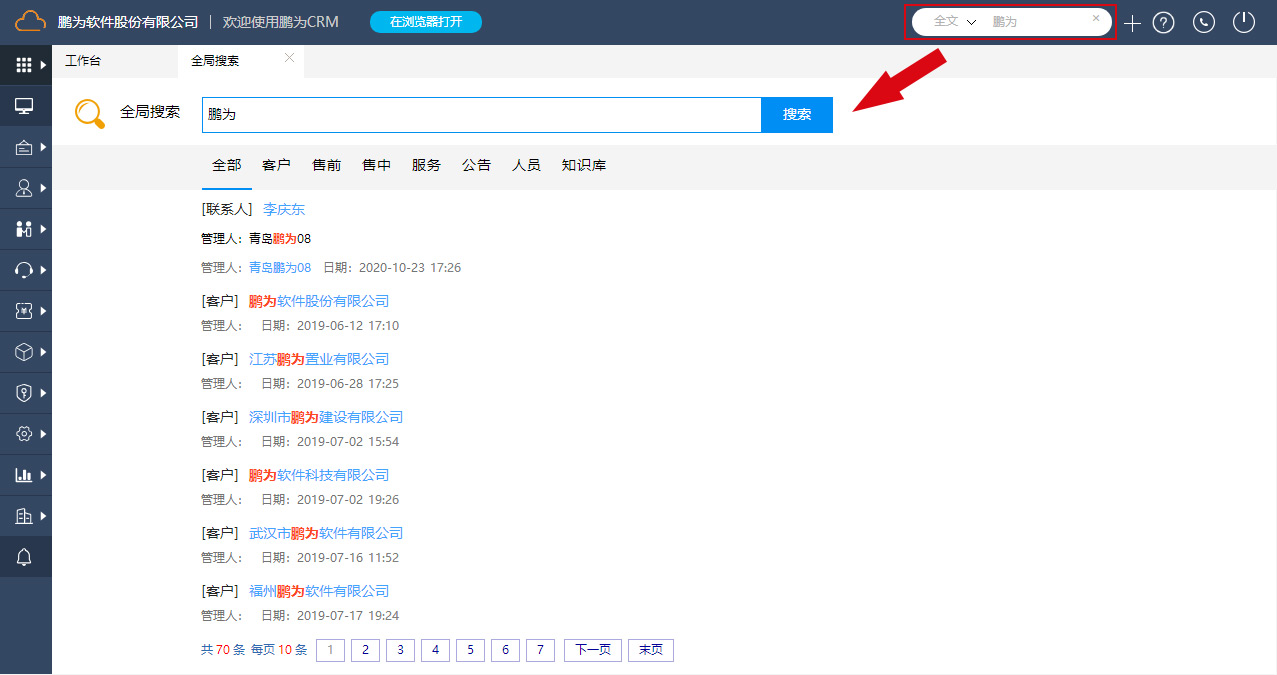Open the notification bell in the sidebar
Image resolution: width=1277 pixels, height=675 pixels.
(x=25, y=557)
